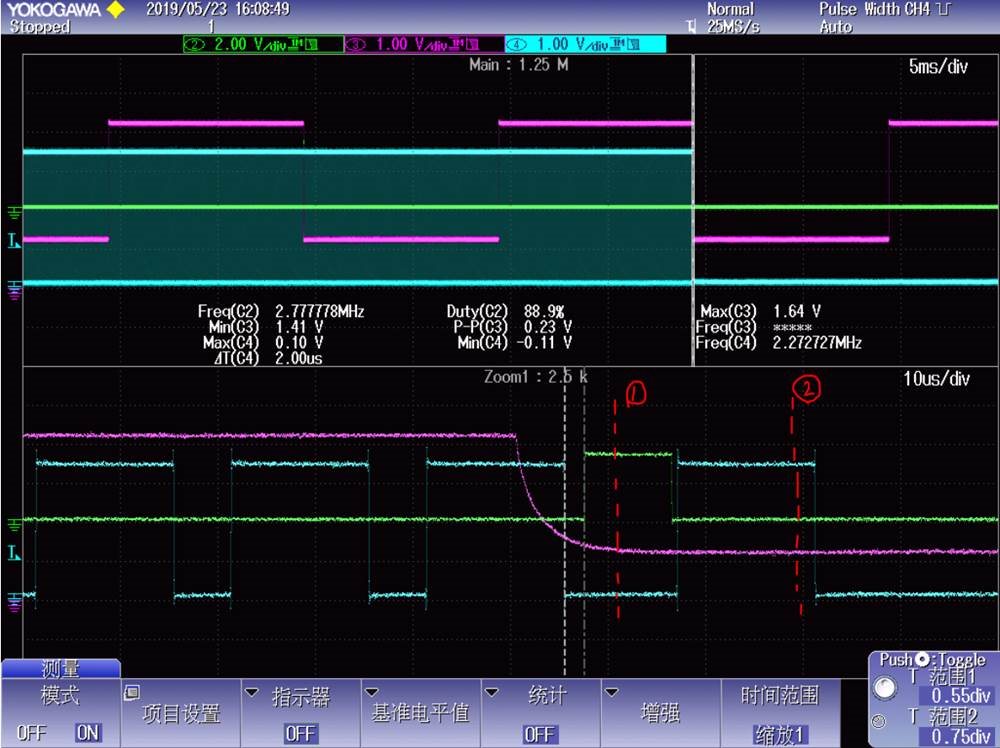Turn 模式 measurement mode ON
Screen dimensions: 1000x748
pyautogui.click(x=87, y=733)
